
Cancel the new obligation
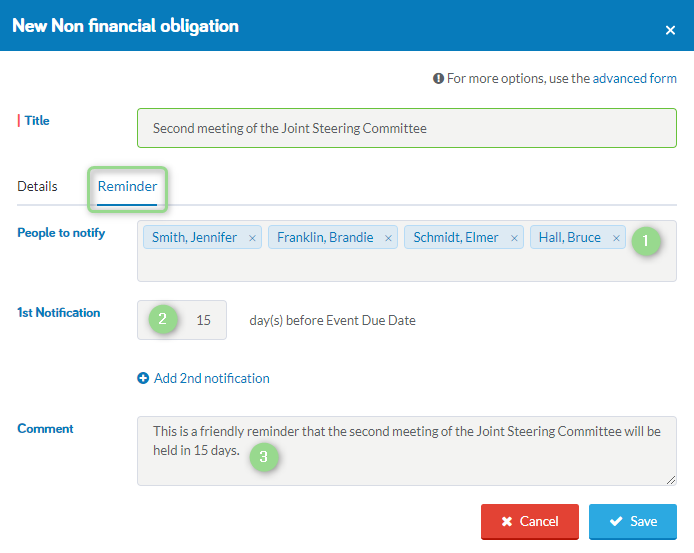pyautogui.click(x=530, y=522)
